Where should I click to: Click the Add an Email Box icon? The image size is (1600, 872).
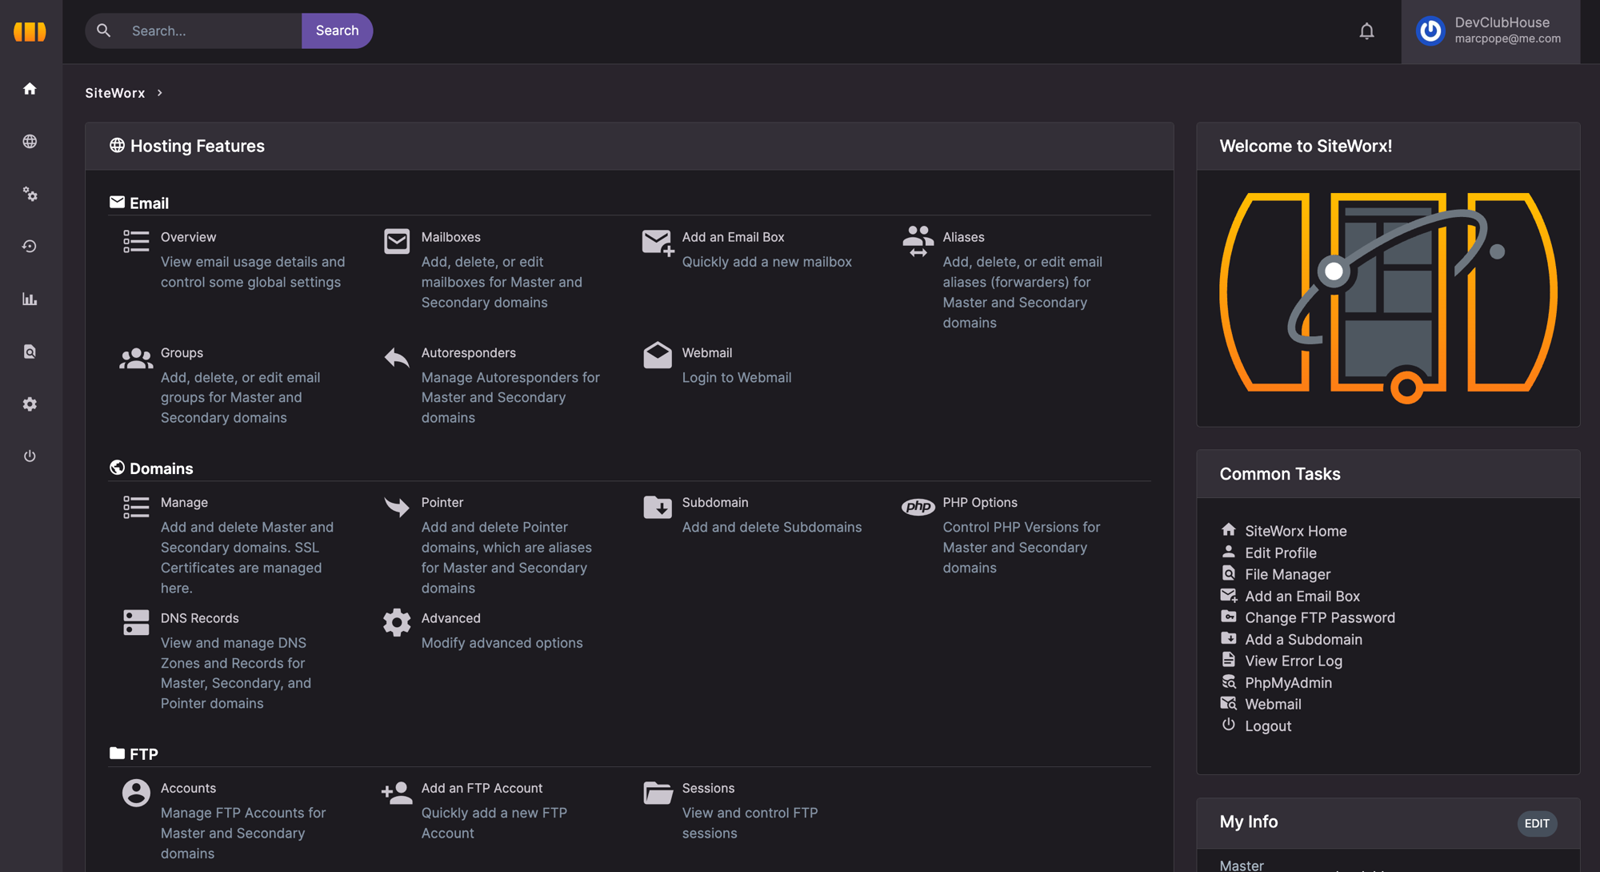[658, 242]
